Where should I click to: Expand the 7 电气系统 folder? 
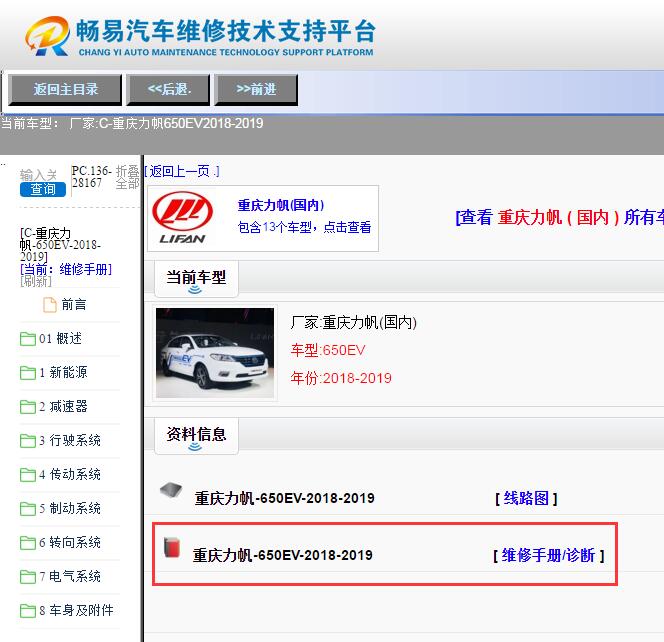(x=70, y=576)
